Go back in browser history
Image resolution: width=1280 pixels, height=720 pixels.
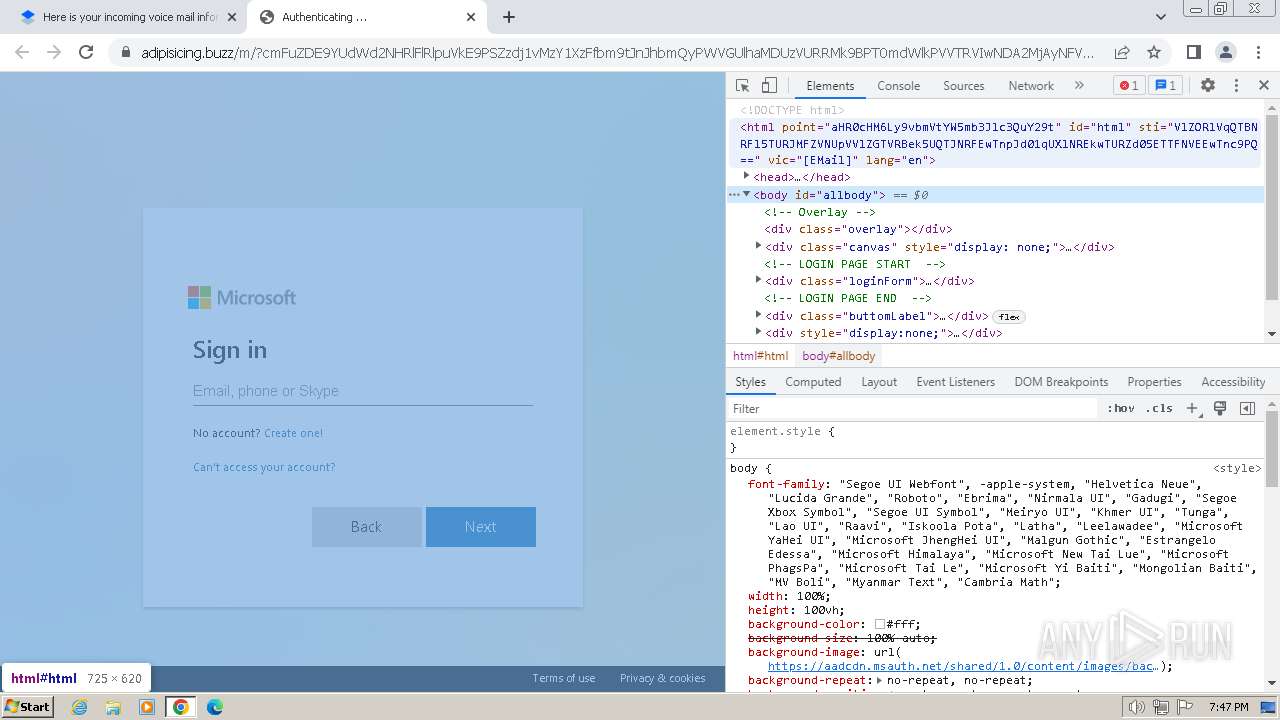[22, 52]
